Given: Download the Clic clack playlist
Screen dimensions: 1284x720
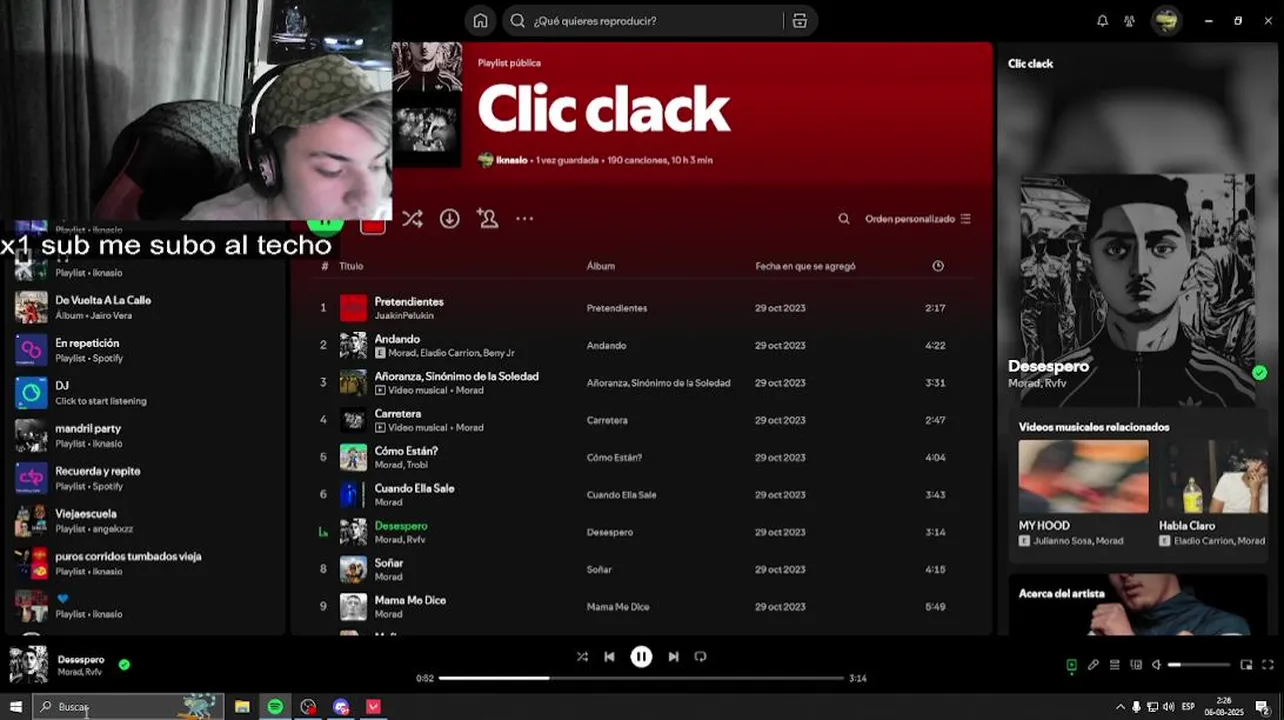Looking at the screenshot, I should [450, 219].
